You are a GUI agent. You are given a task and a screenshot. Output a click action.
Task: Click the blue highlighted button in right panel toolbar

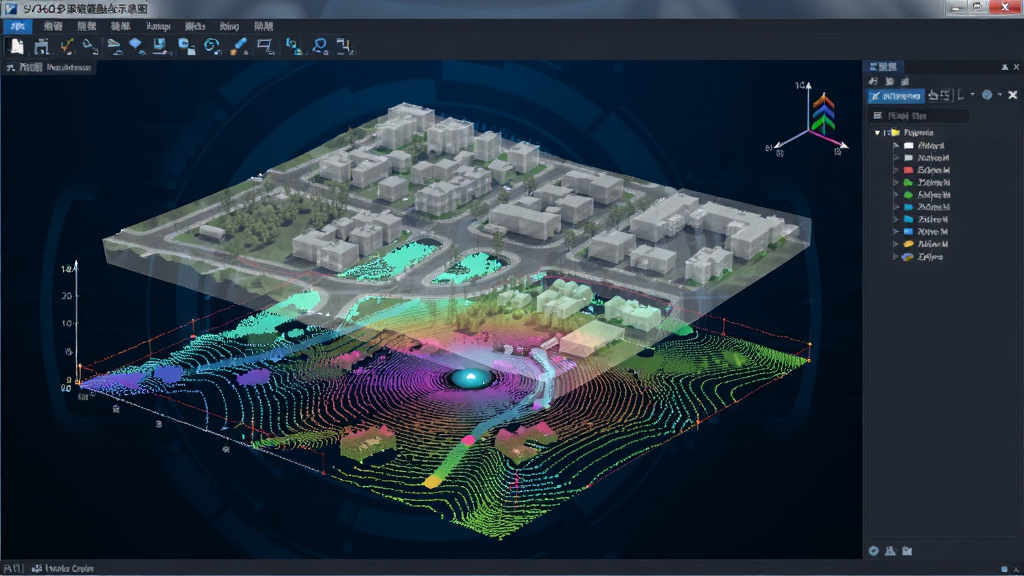pyautogui.click(x=896, y=96)
